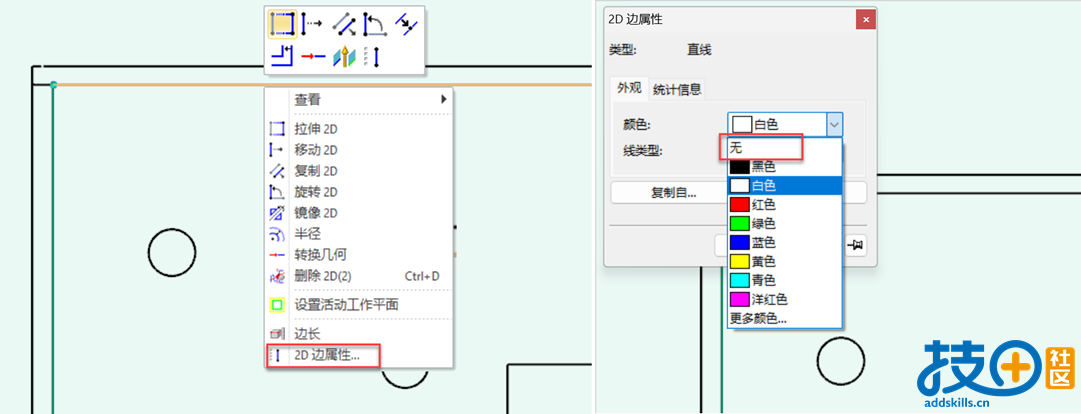The width and height of the screenshot is (1081, 414).
Task: Select the Copy 2D tool in floating toolbar
Action: [x=343, y=24]
